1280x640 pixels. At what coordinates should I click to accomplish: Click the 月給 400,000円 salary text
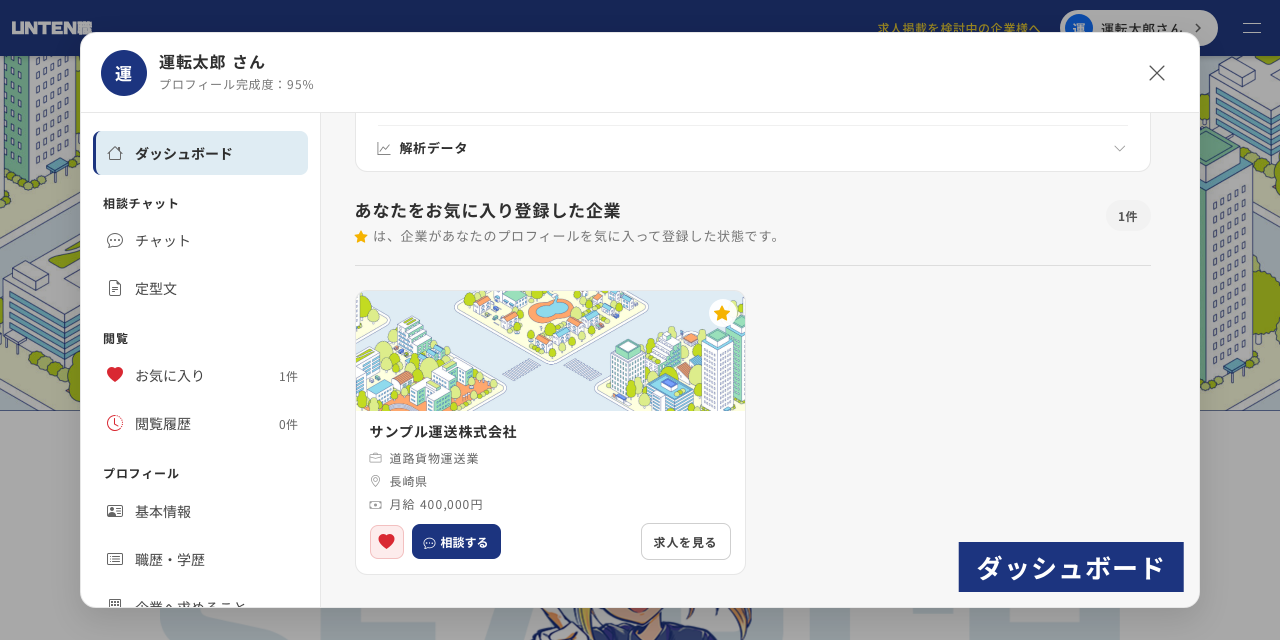click(436, 504)
